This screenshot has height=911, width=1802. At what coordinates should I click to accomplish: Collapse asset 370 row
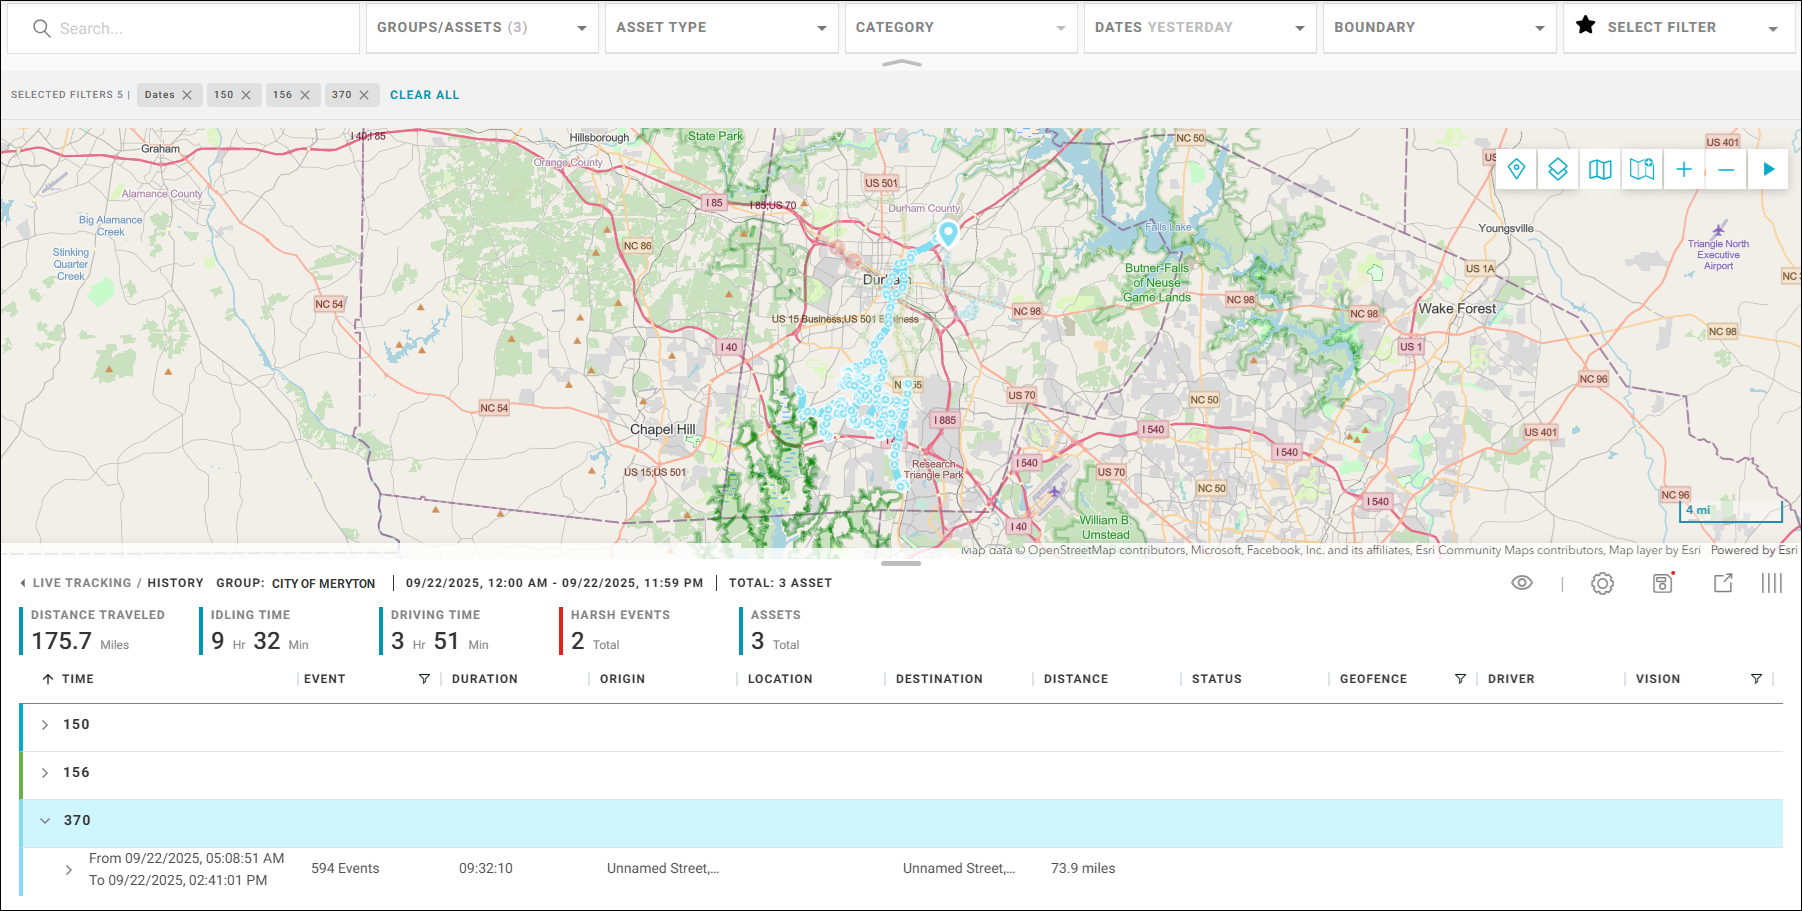[45, 821]
